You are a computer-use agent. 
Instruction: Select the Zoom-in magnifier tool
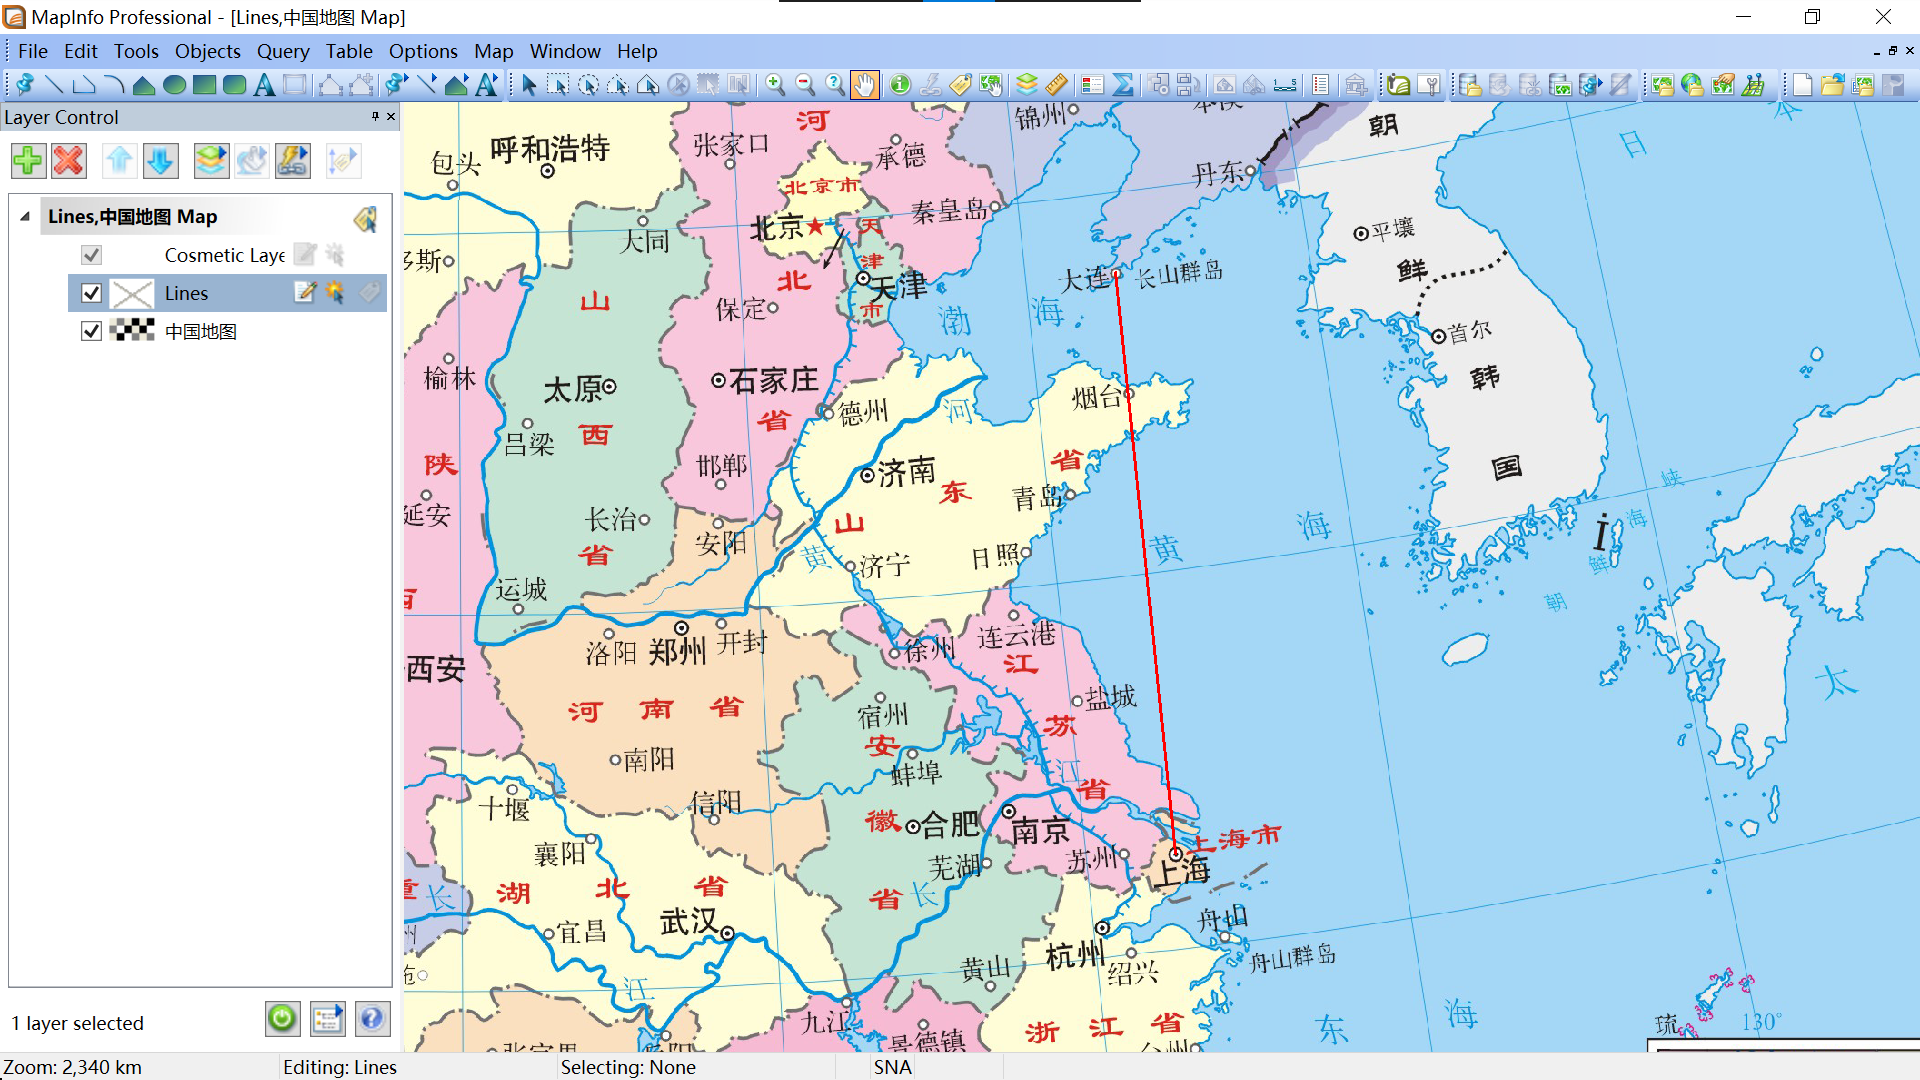[x=775, y=85]
